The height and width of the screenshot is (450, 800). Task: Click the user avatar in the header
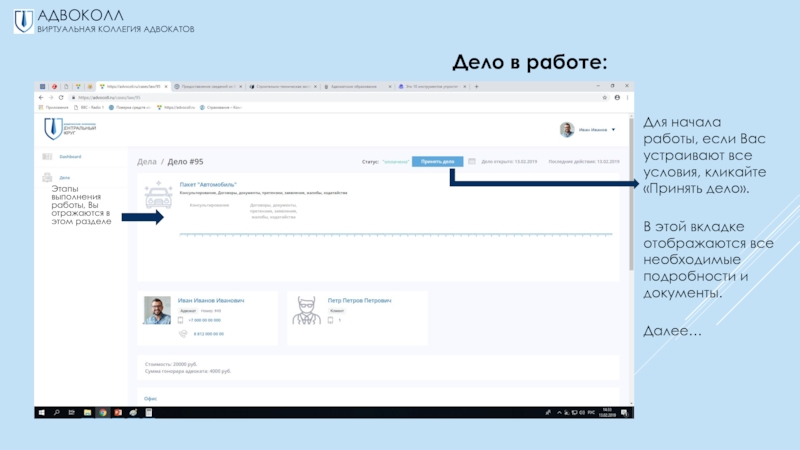(566, 129)
